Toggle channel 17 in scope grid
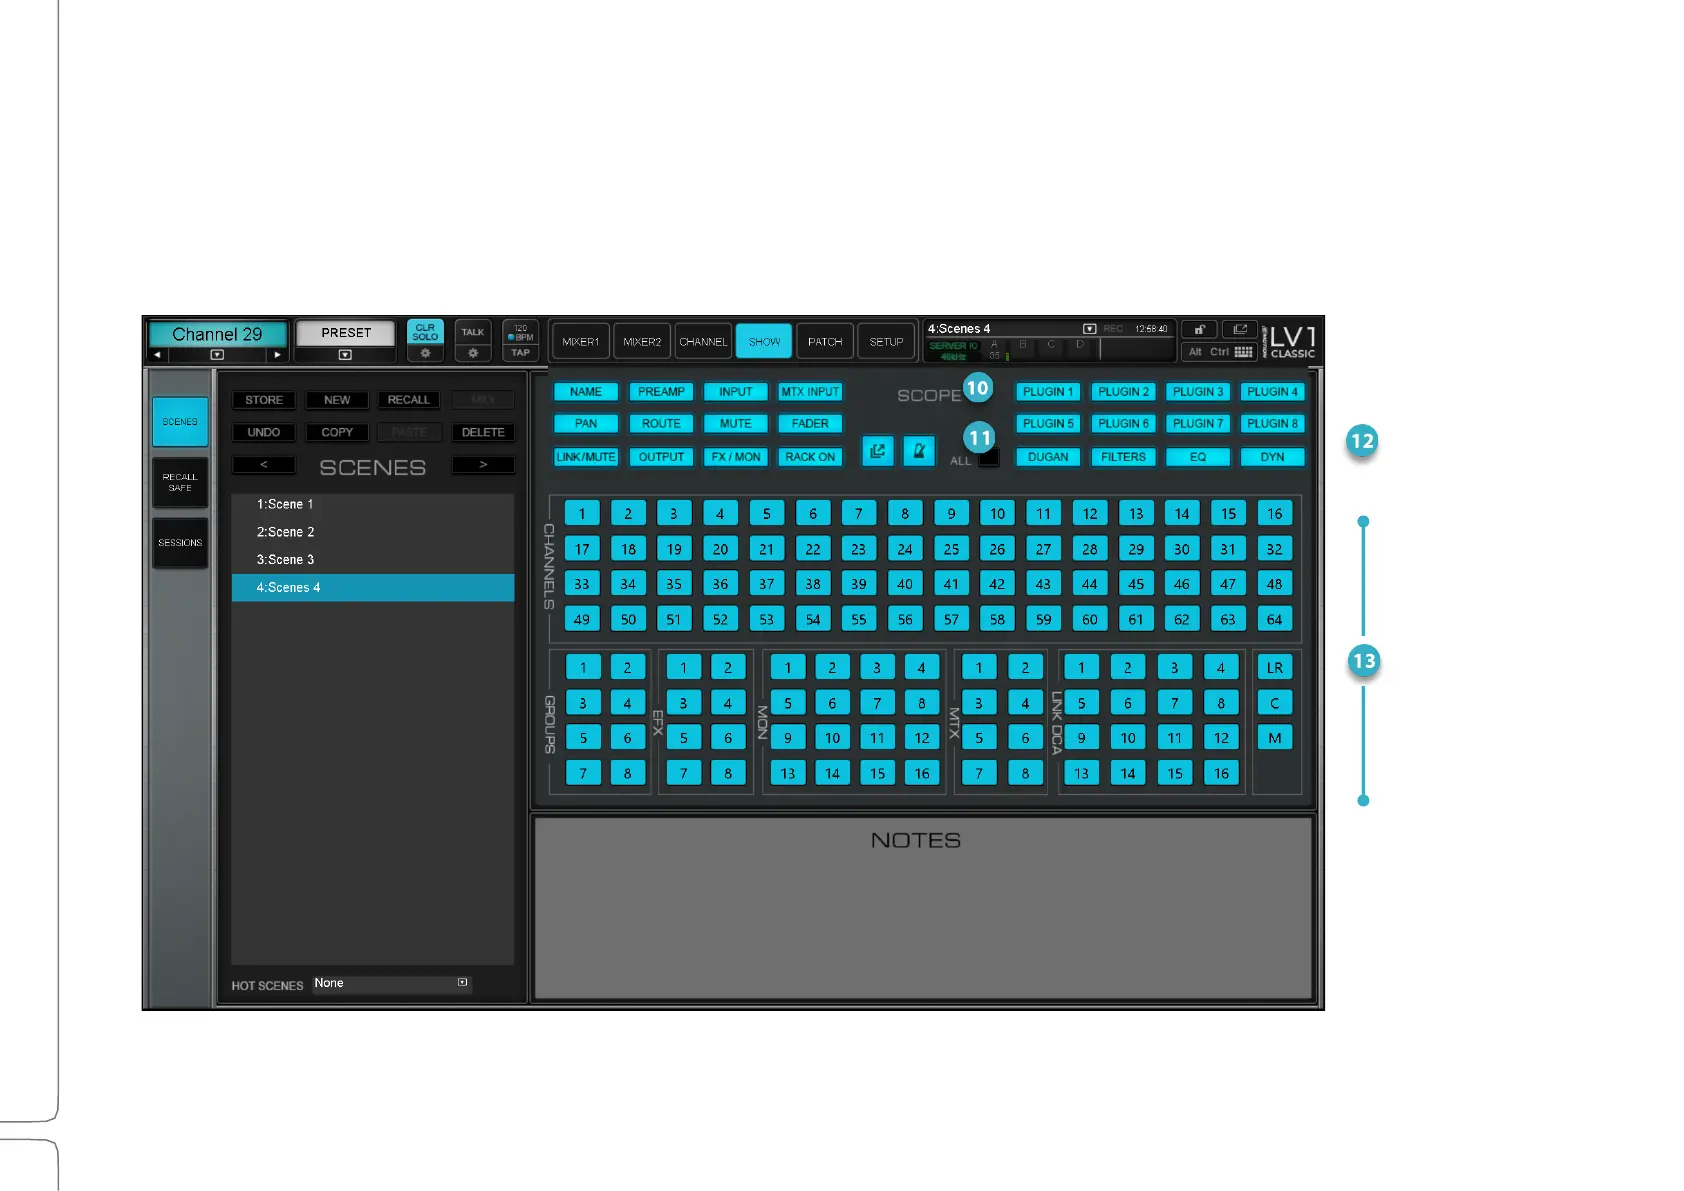The image size is (1684, 1191). (582, 549)
